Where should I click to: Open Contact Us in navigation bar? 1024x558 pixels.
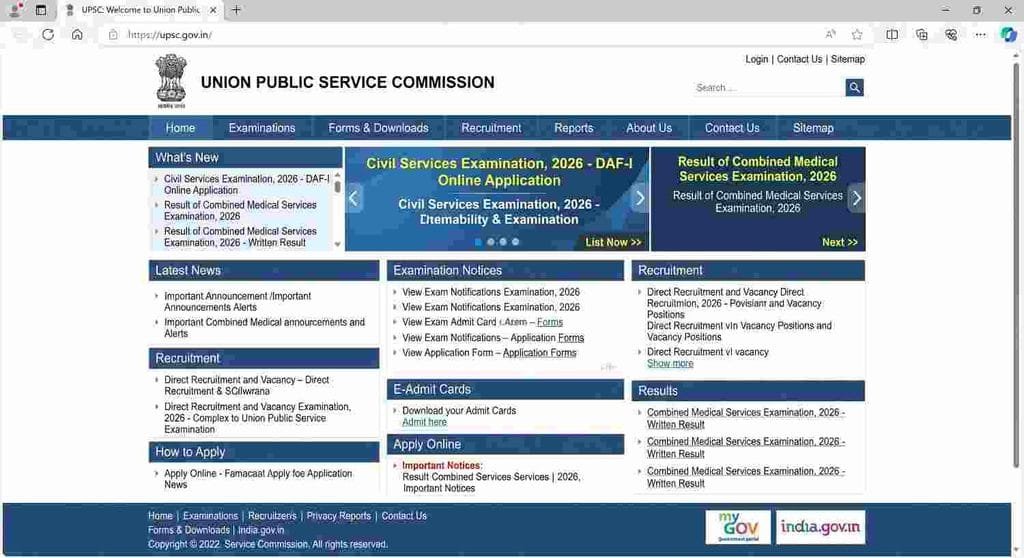(x=731, y=128)
